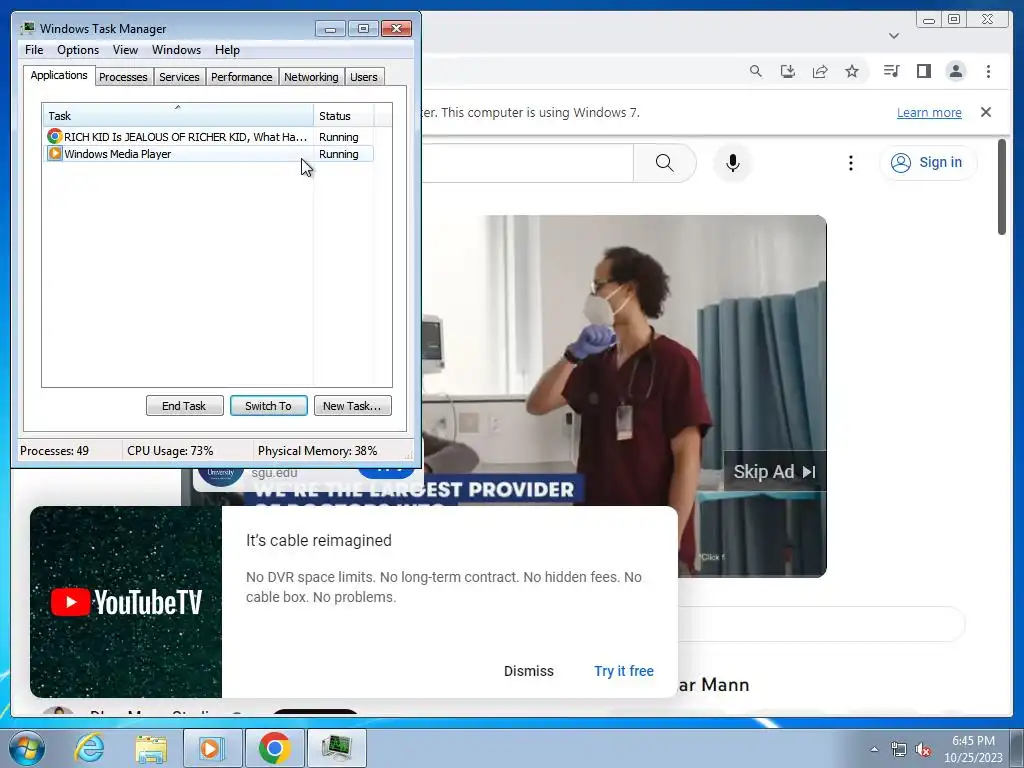
Task: Click the YouTube search input field
Action: tap(528, 163)
